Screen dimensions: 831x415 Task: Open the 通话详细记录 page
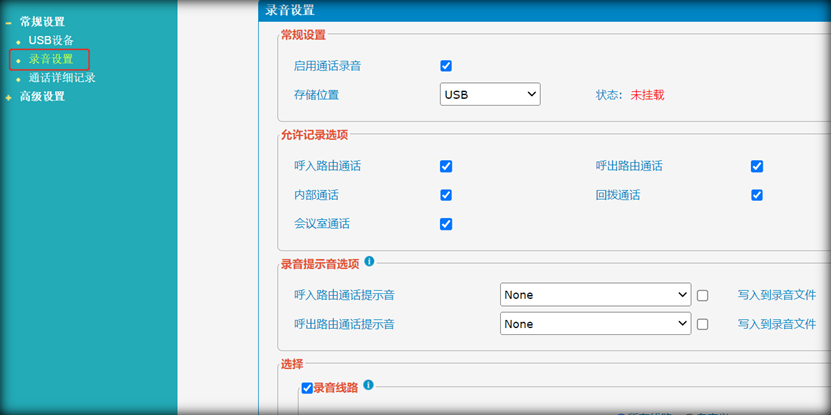pyautogui.click(x=62, y=78)
